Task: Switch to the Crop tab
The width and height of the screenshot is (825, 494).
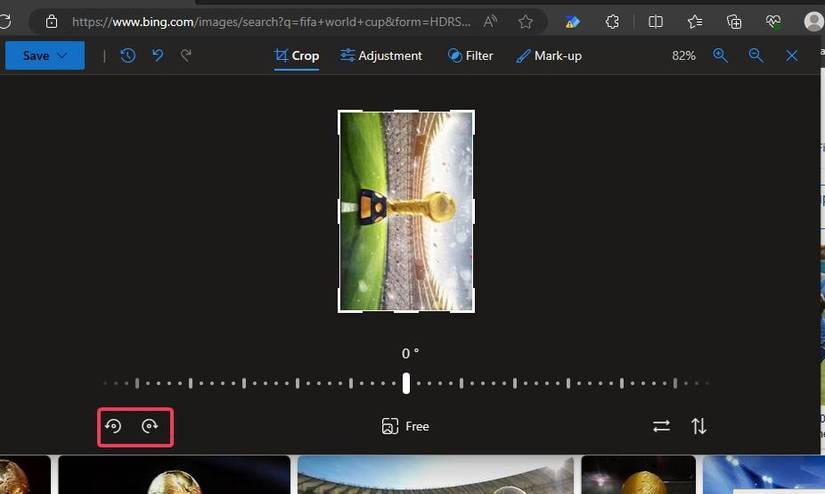Action: pyautogui.click(x=297, y=56)
